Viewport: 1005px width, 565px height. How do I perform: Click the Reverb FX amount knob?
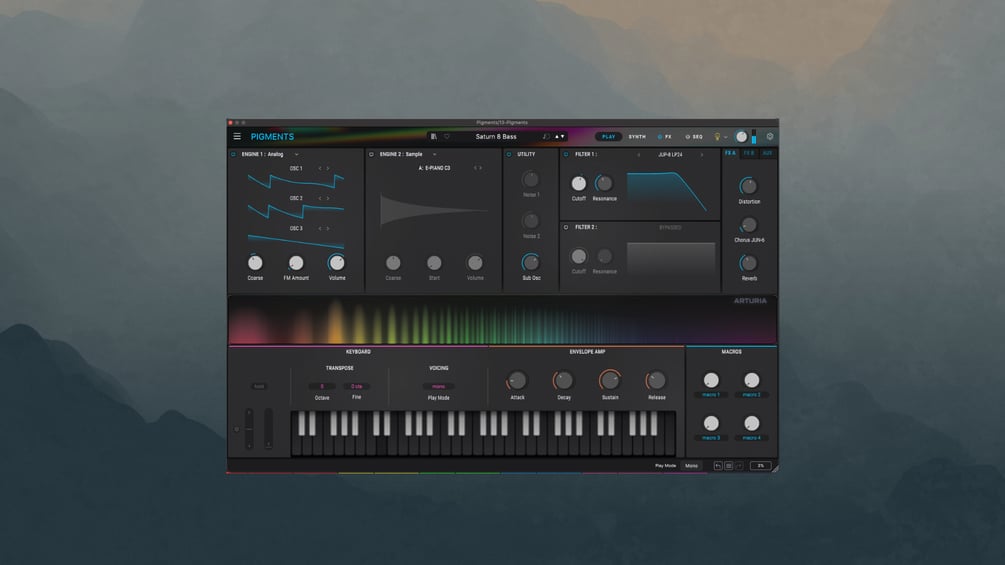tap(749, 263)
